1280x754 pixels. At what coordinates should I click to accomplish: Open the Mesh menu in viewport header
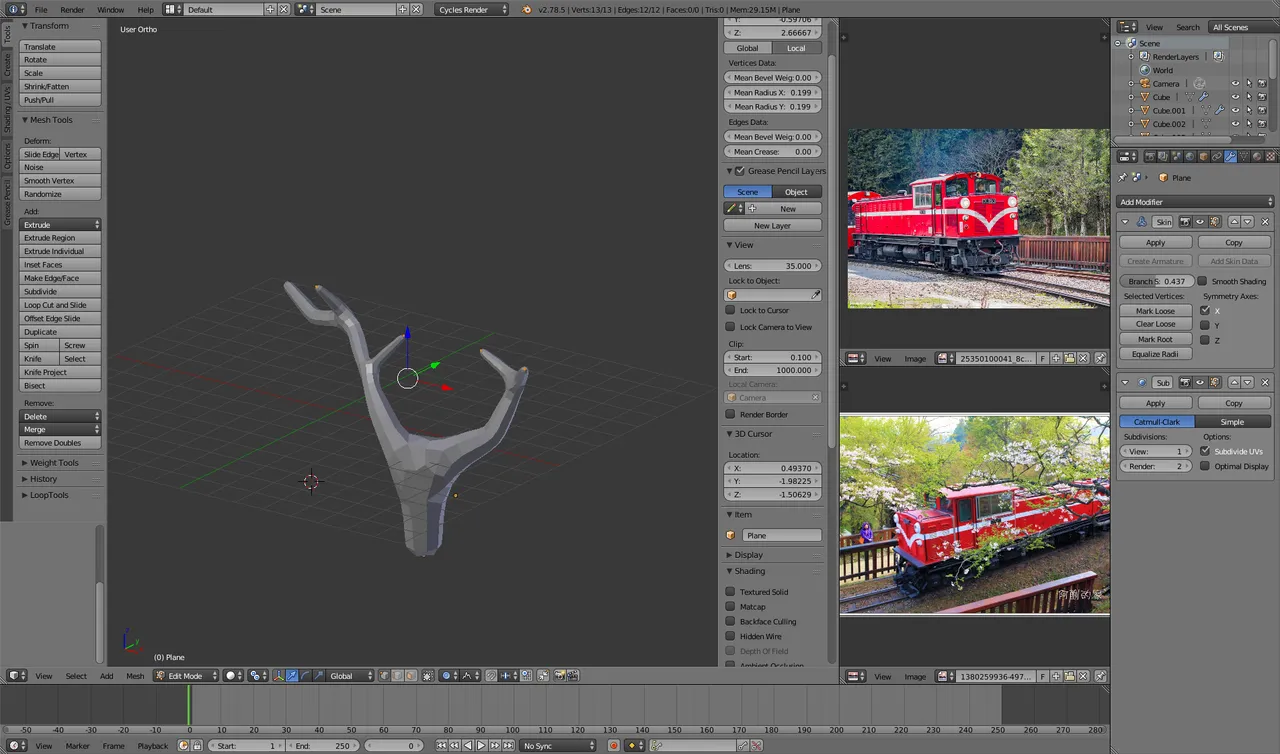click(x=135, y=676)
